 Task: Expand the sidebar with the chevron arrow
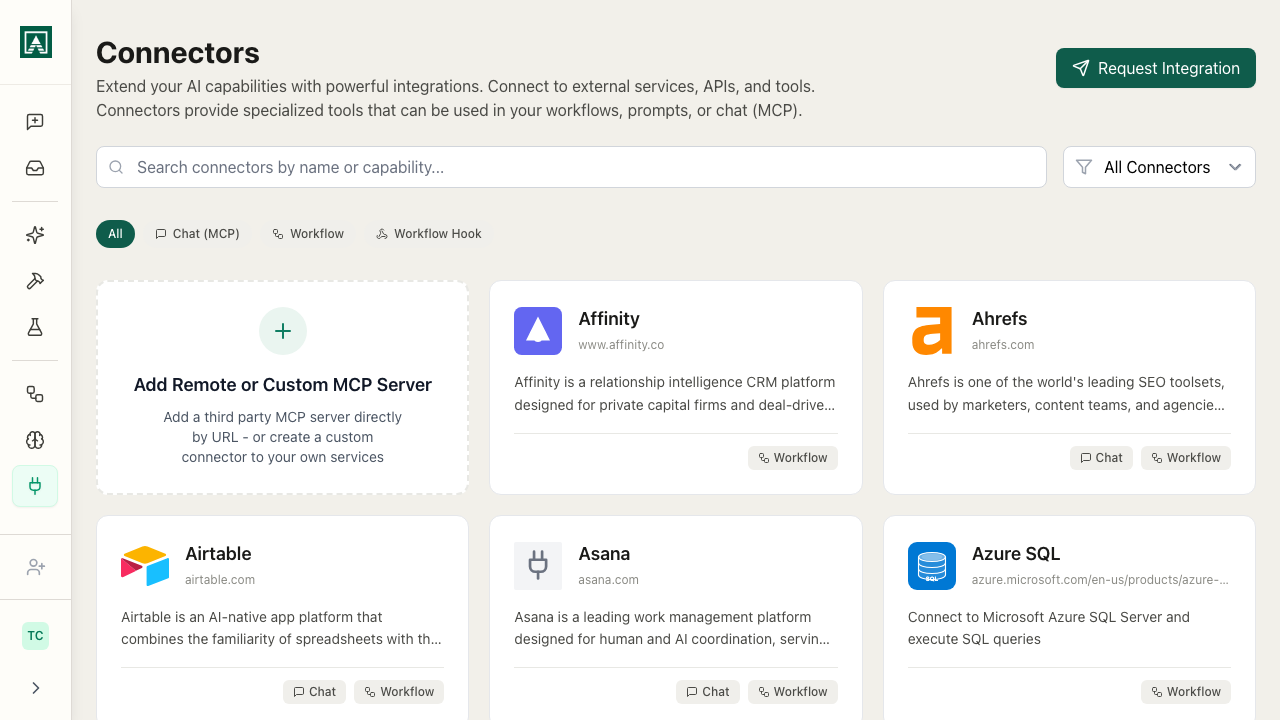(35, 688)
